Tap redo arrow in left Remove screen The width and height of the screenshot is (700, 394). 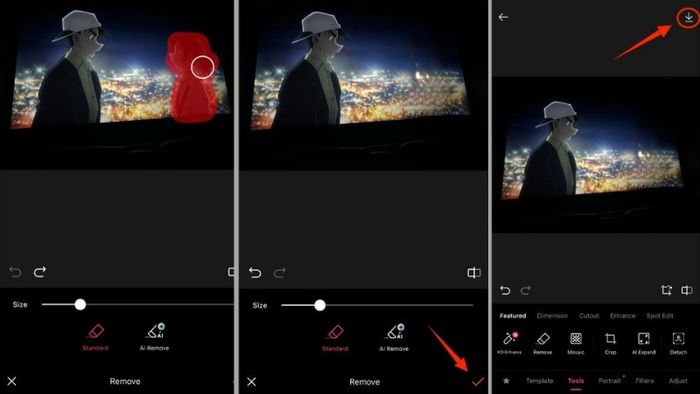coord(40,272)
